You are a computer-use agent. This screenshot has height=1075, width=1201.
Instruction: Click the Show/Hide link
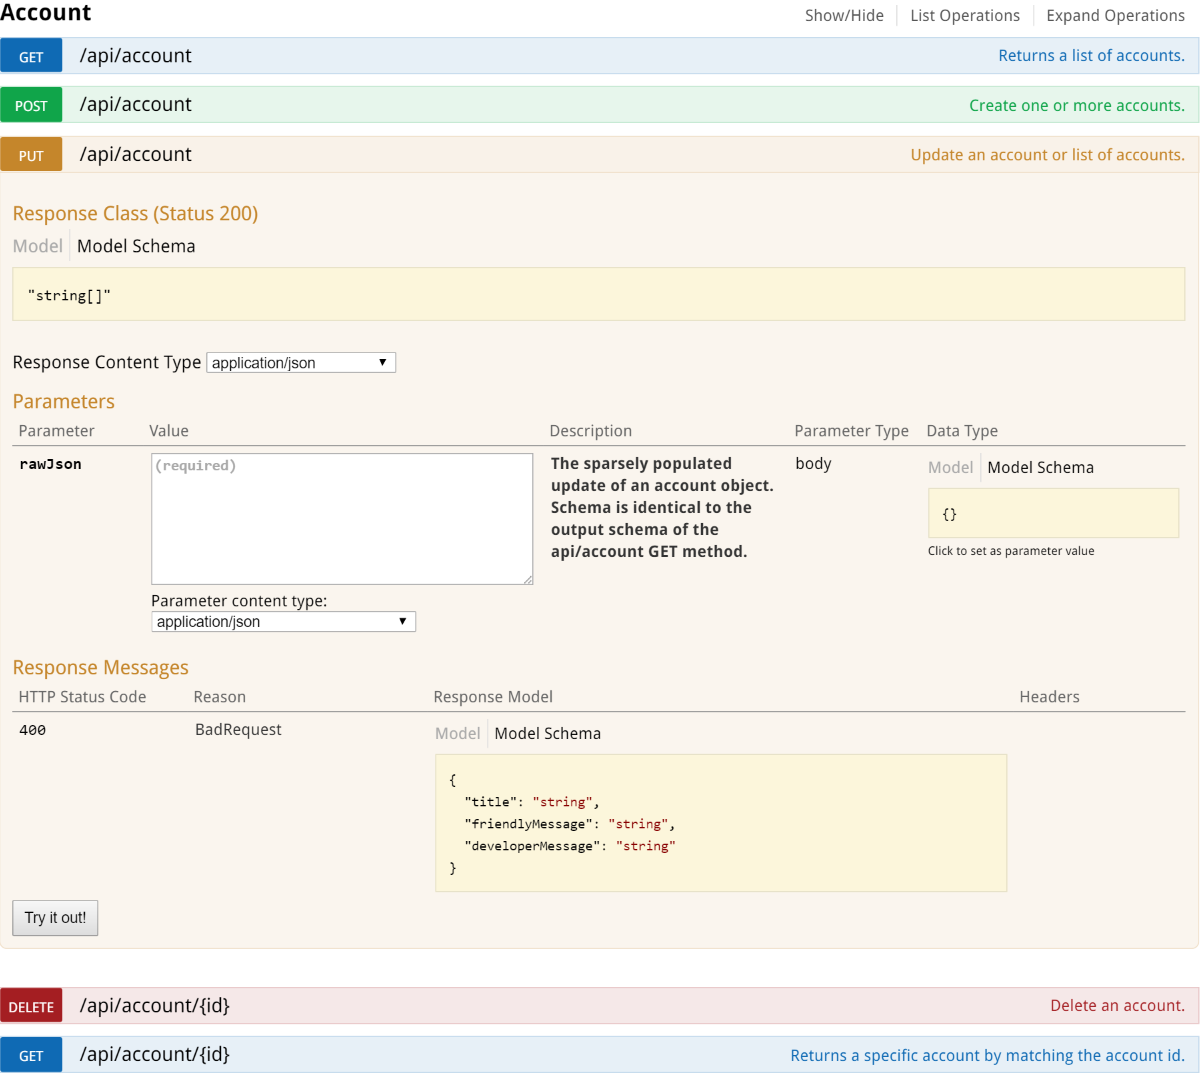point(844,15)
